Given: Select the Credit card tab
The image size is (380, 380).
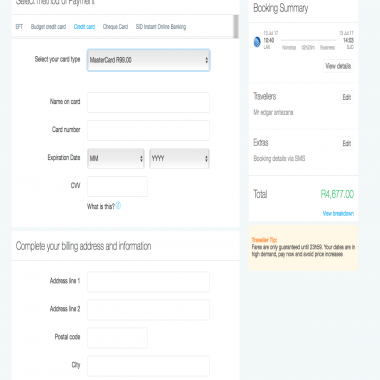Looking at the screenshot, I should pyautogui.click(x=84, y=27).
